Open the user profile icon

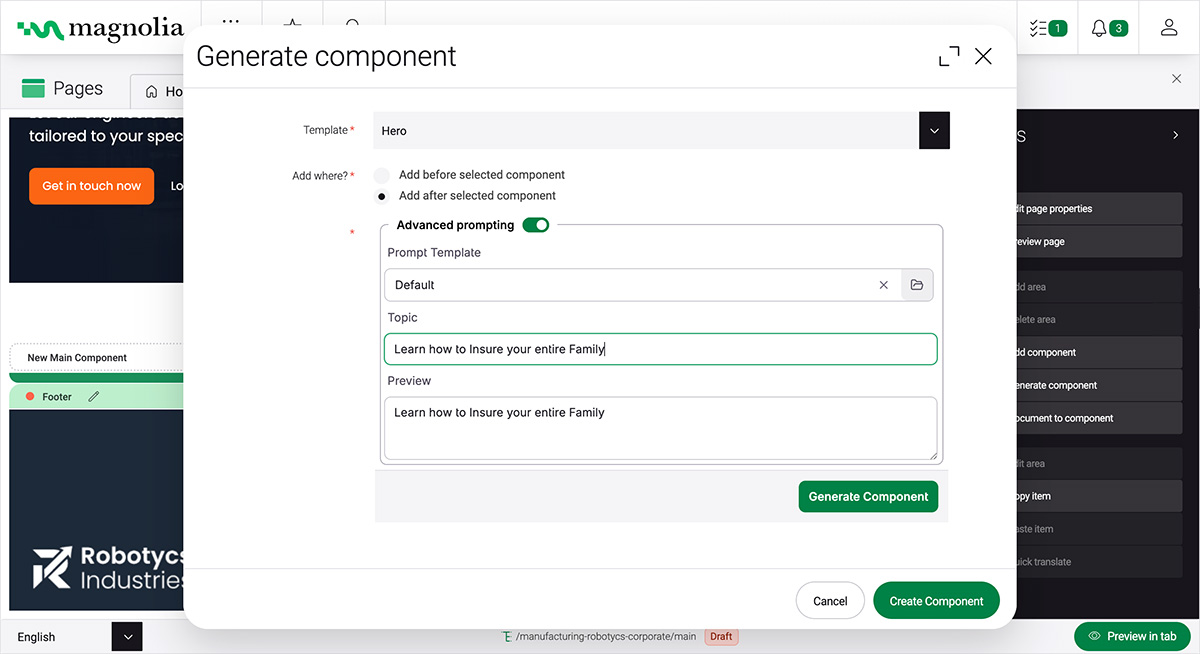(x=1168, y=28)
